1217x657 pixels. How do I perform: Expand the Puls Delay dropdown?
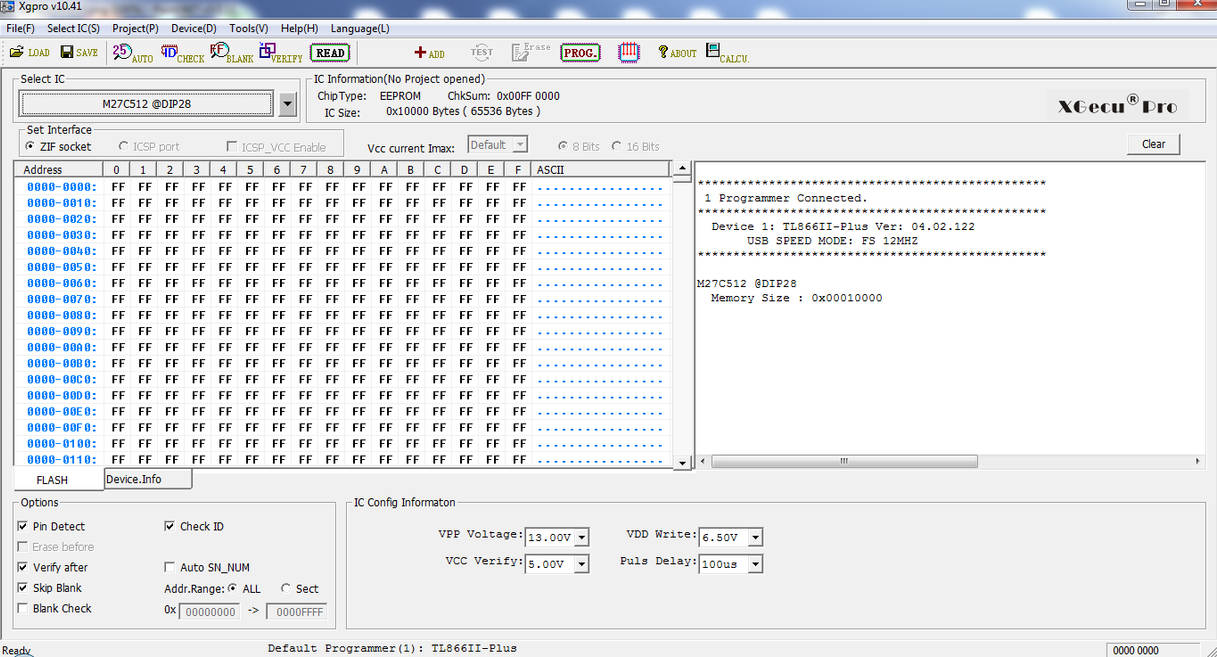click(x=755, y=564)
